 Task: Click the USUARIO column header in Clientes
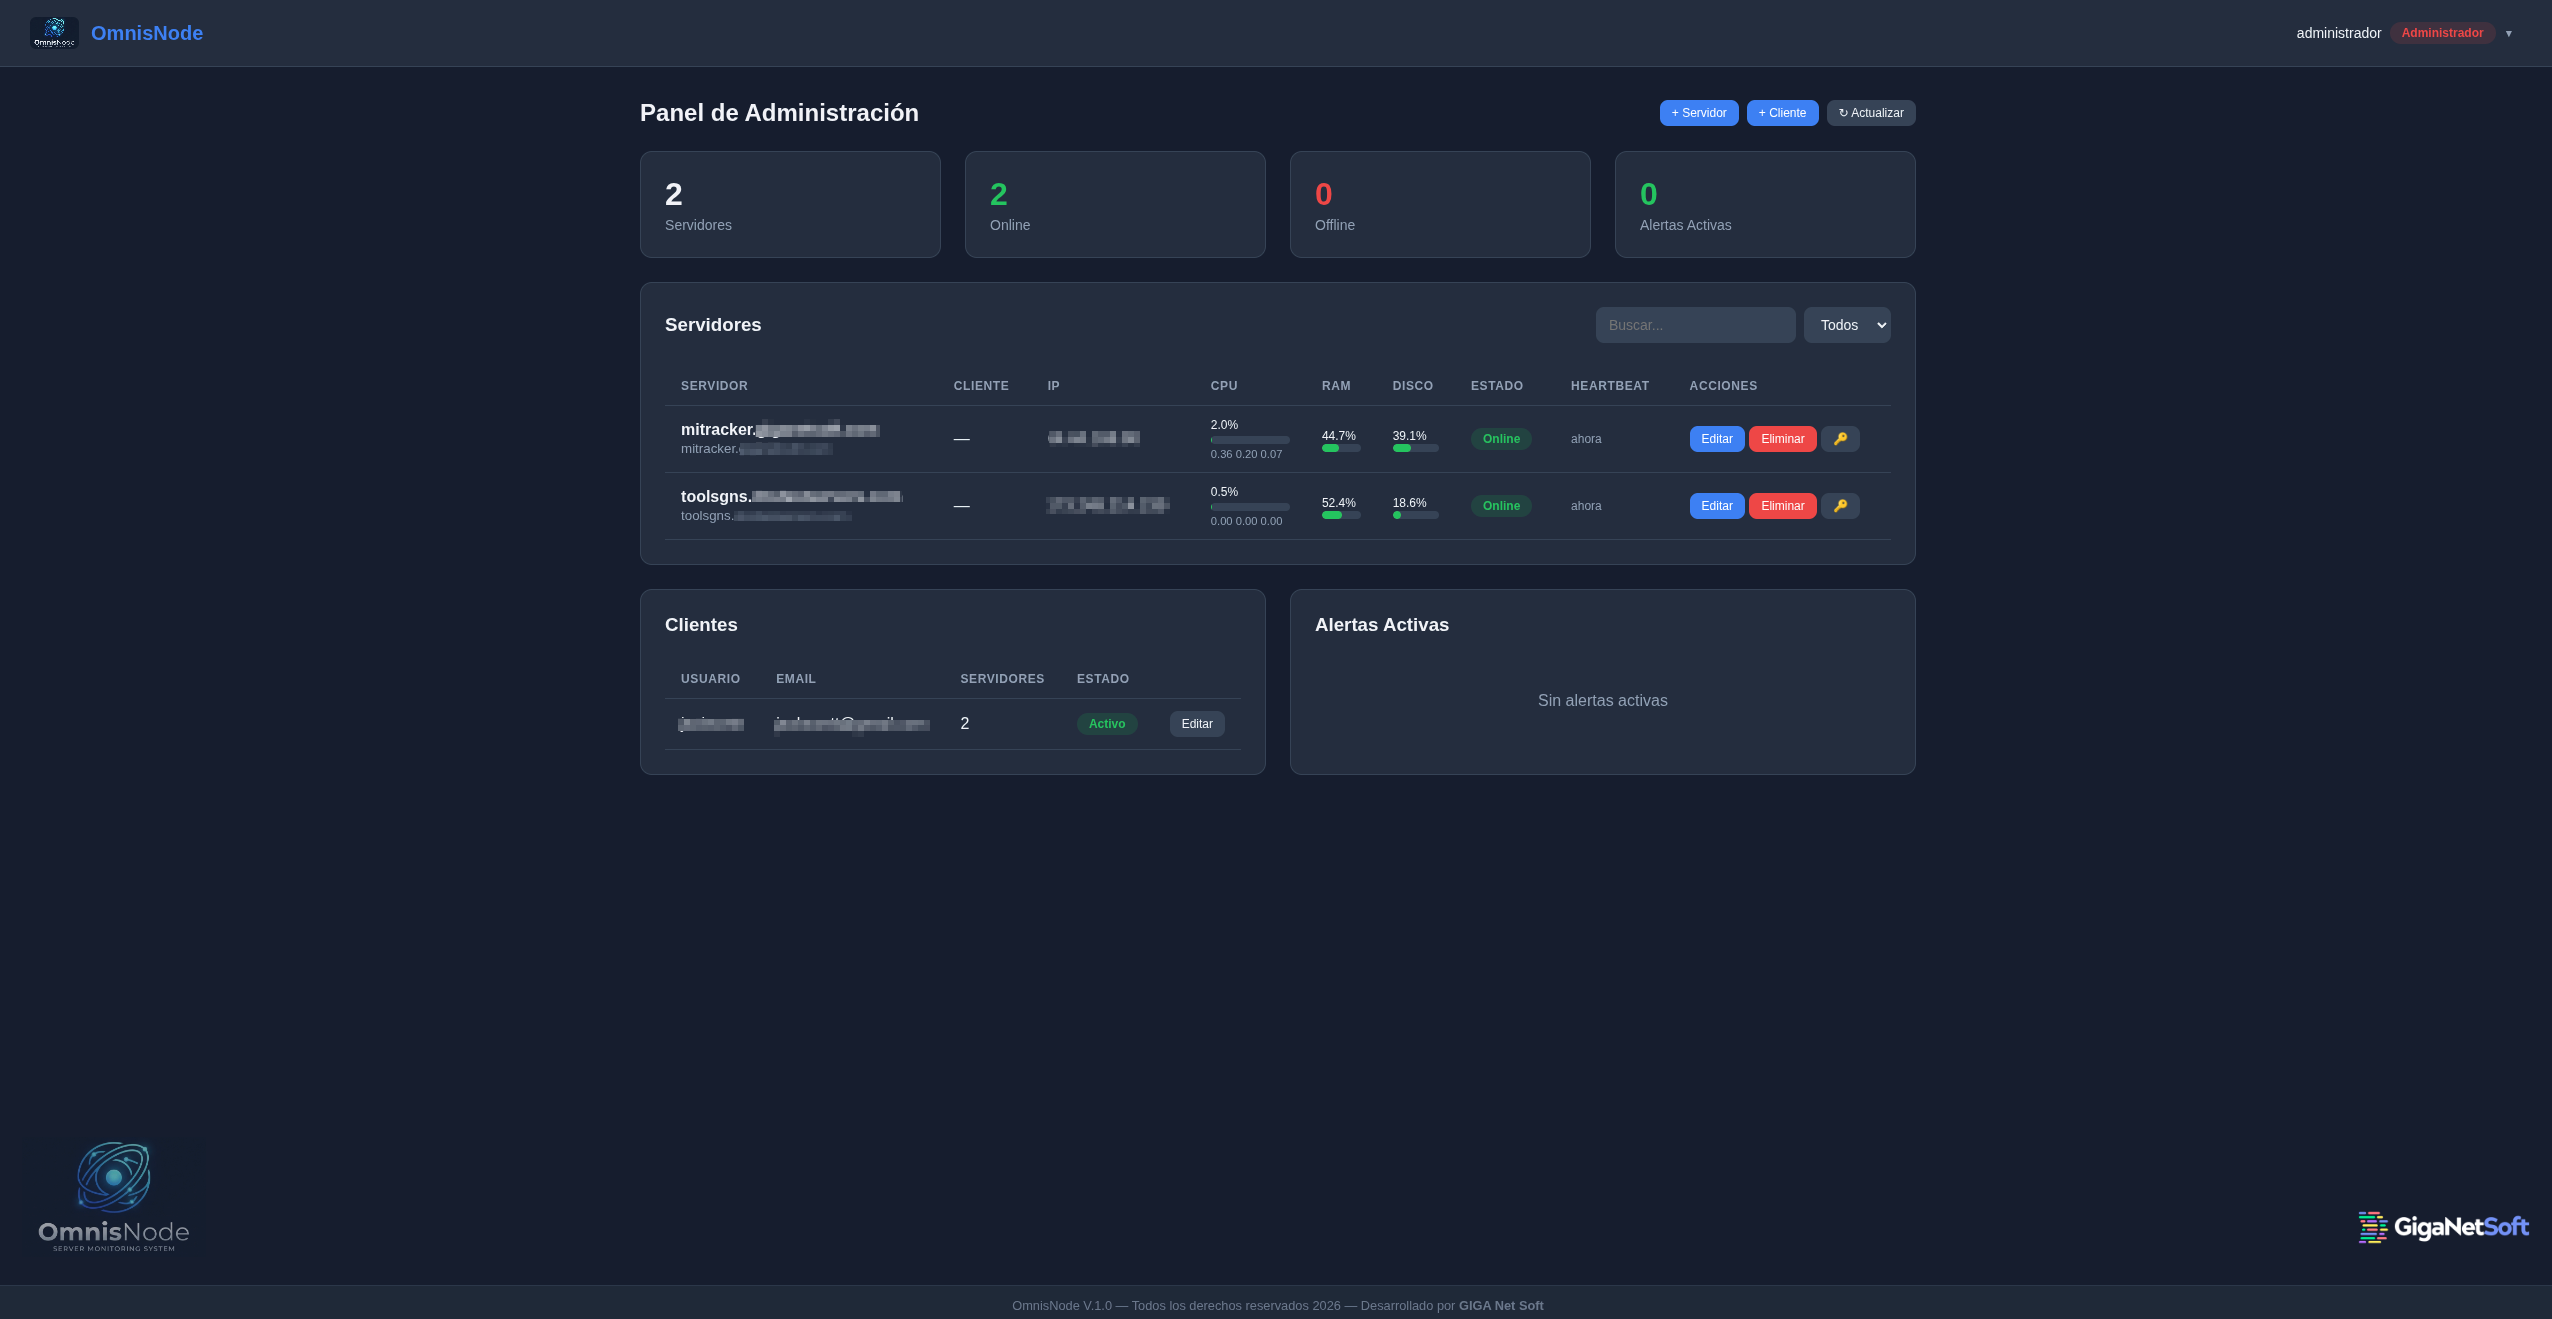(710, 679)
